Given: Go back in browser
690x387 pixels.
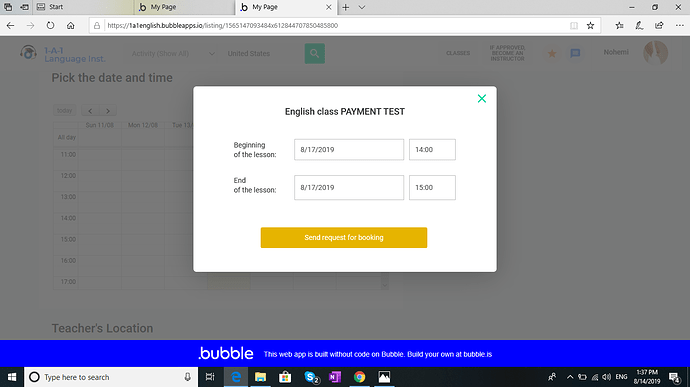Looking at the screenshot, I should coord(10,26).
